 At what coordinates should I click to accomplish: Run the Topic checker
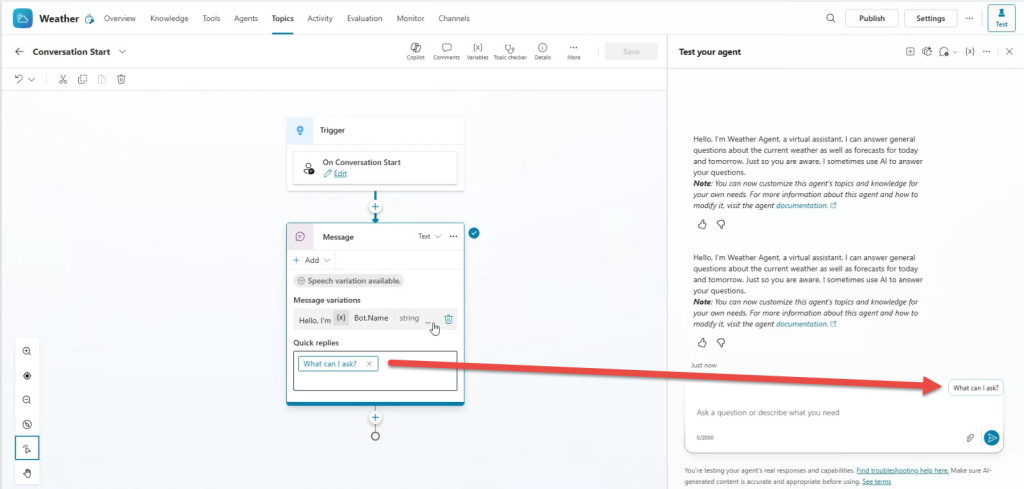(x=510, y=52)
